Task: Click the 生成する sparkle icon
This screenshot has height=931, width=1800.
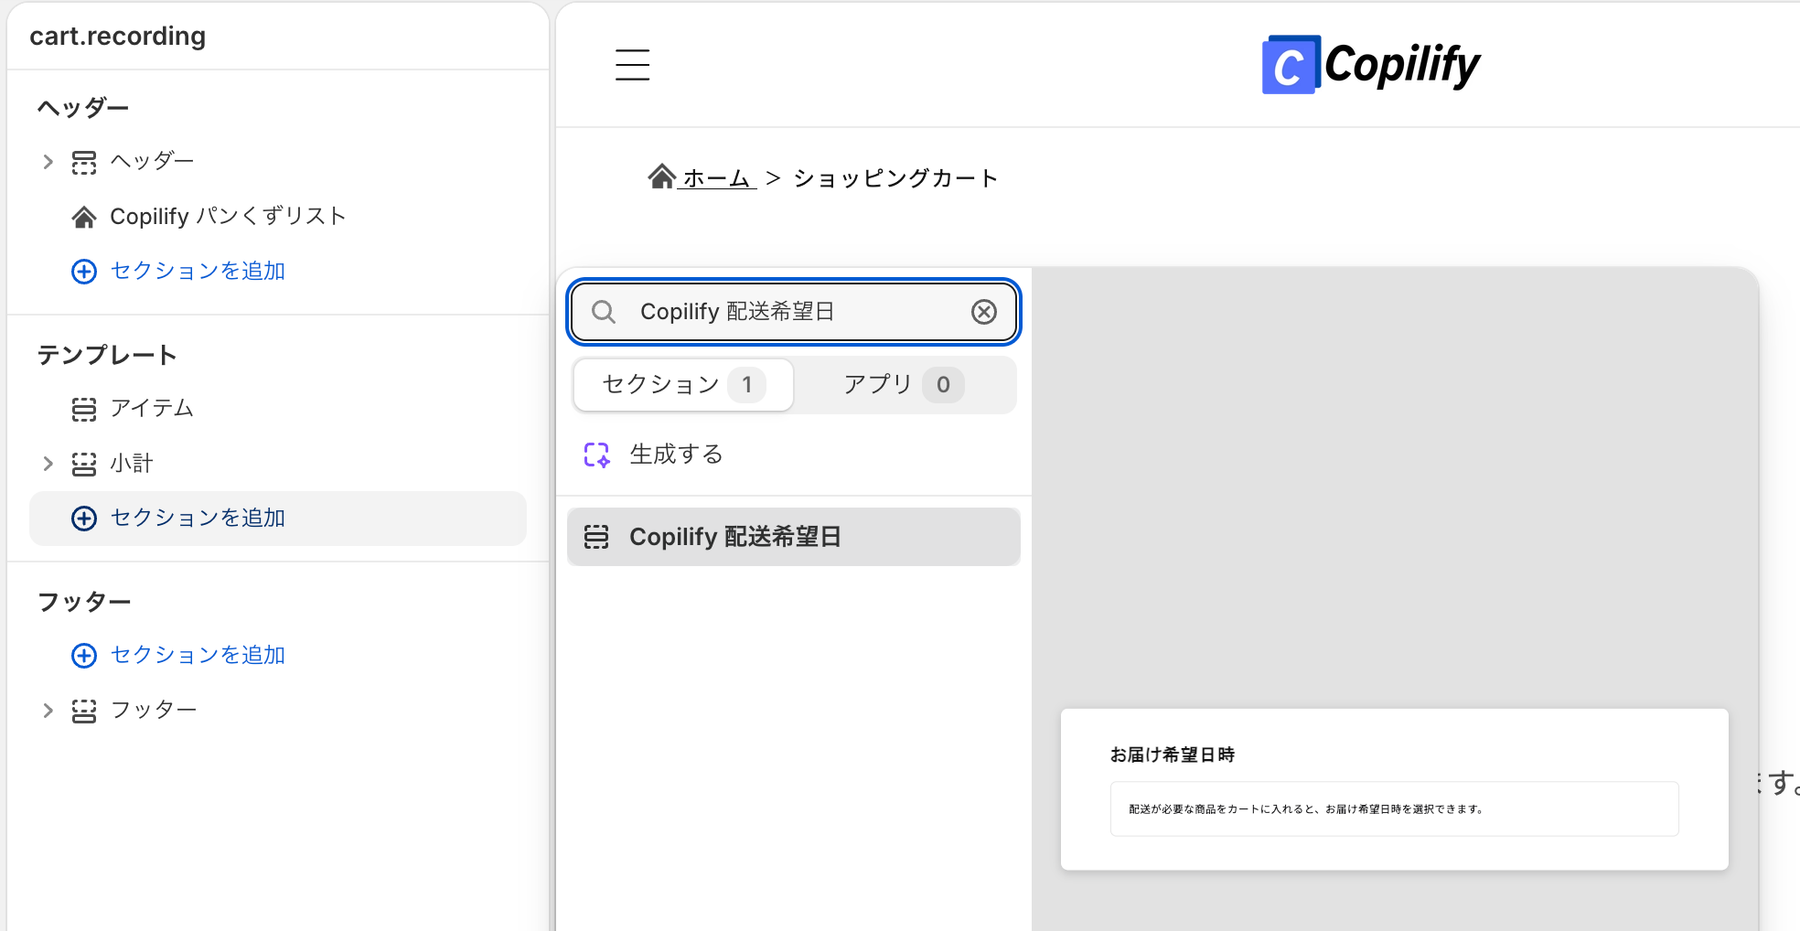Action: pyautogui.click(x=597, y=455)
